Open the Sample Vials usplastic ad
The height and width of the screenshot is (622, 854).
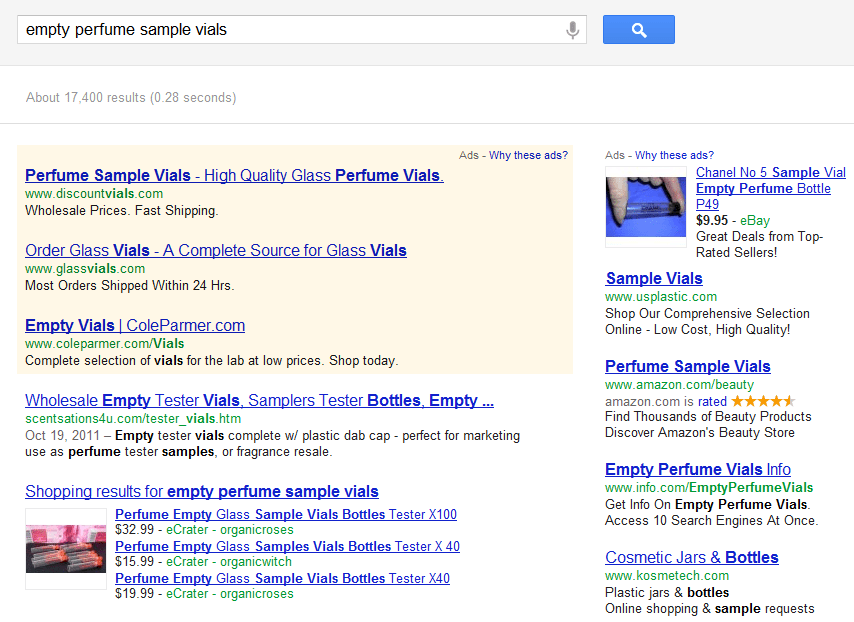pyautogui.click(x=654, y=278)
